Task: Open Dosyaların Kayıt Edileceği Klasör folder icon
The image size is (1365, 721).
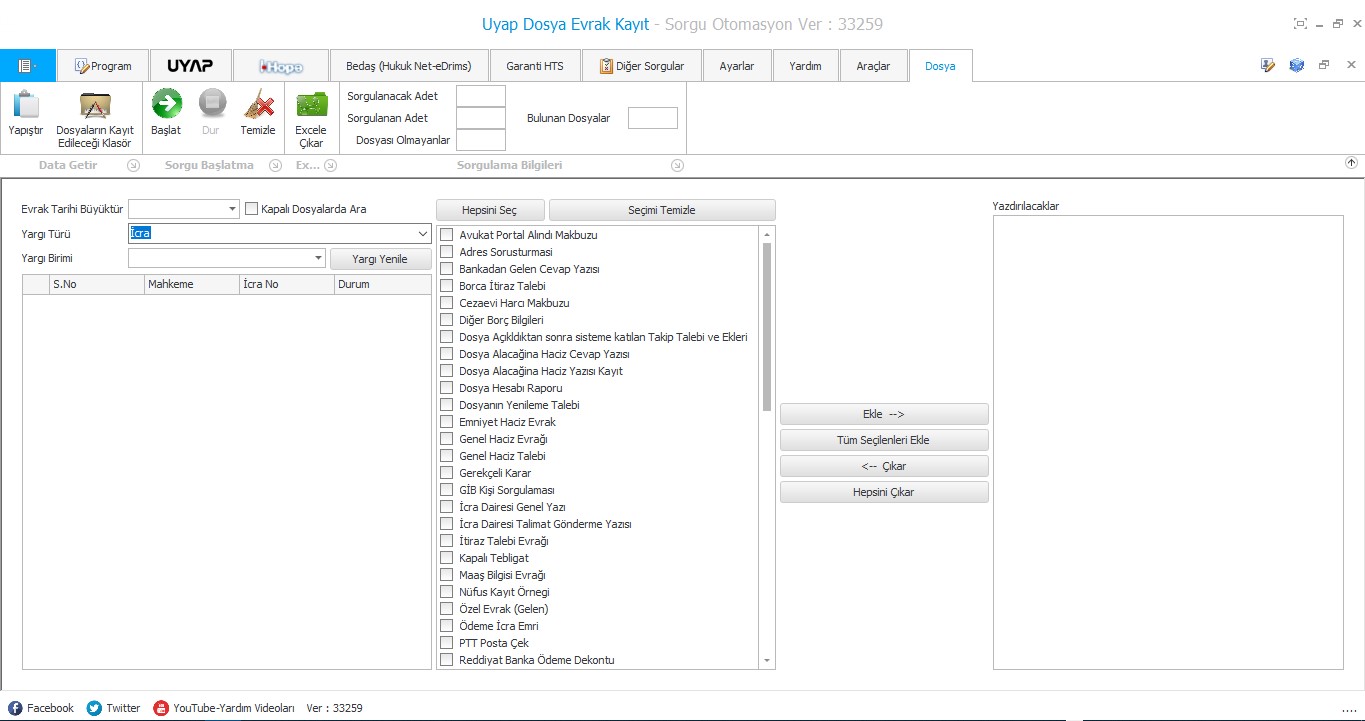Action: 95,104
